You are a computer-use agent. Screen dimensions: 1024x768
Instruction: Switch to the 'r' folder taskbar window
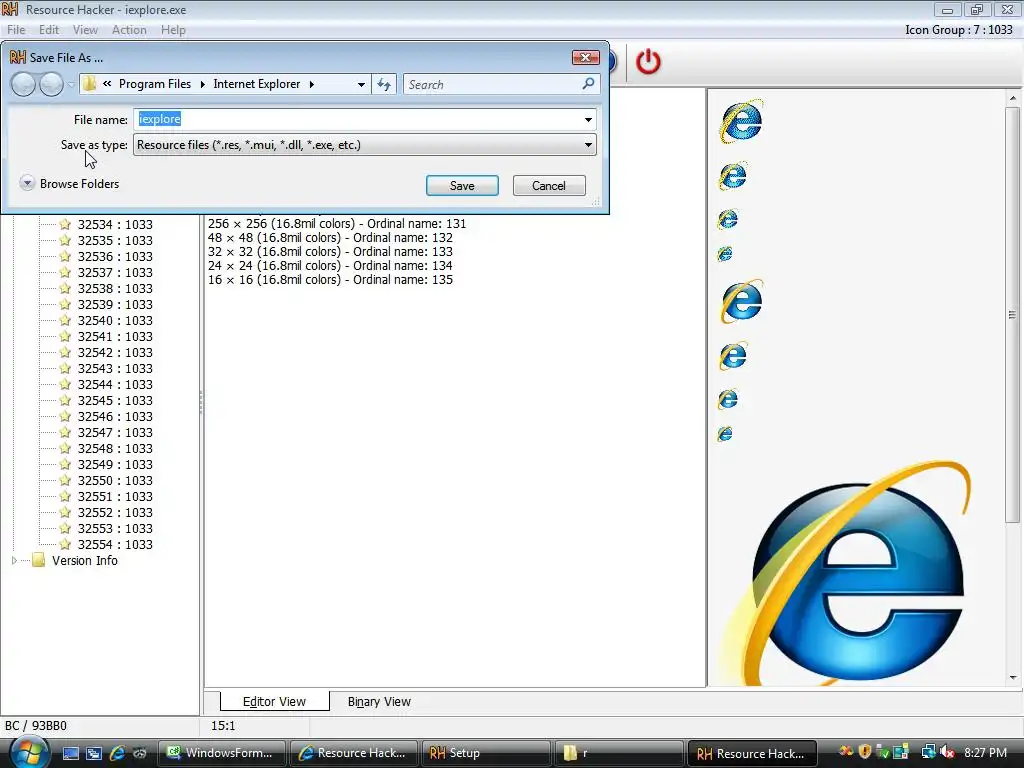618,753
